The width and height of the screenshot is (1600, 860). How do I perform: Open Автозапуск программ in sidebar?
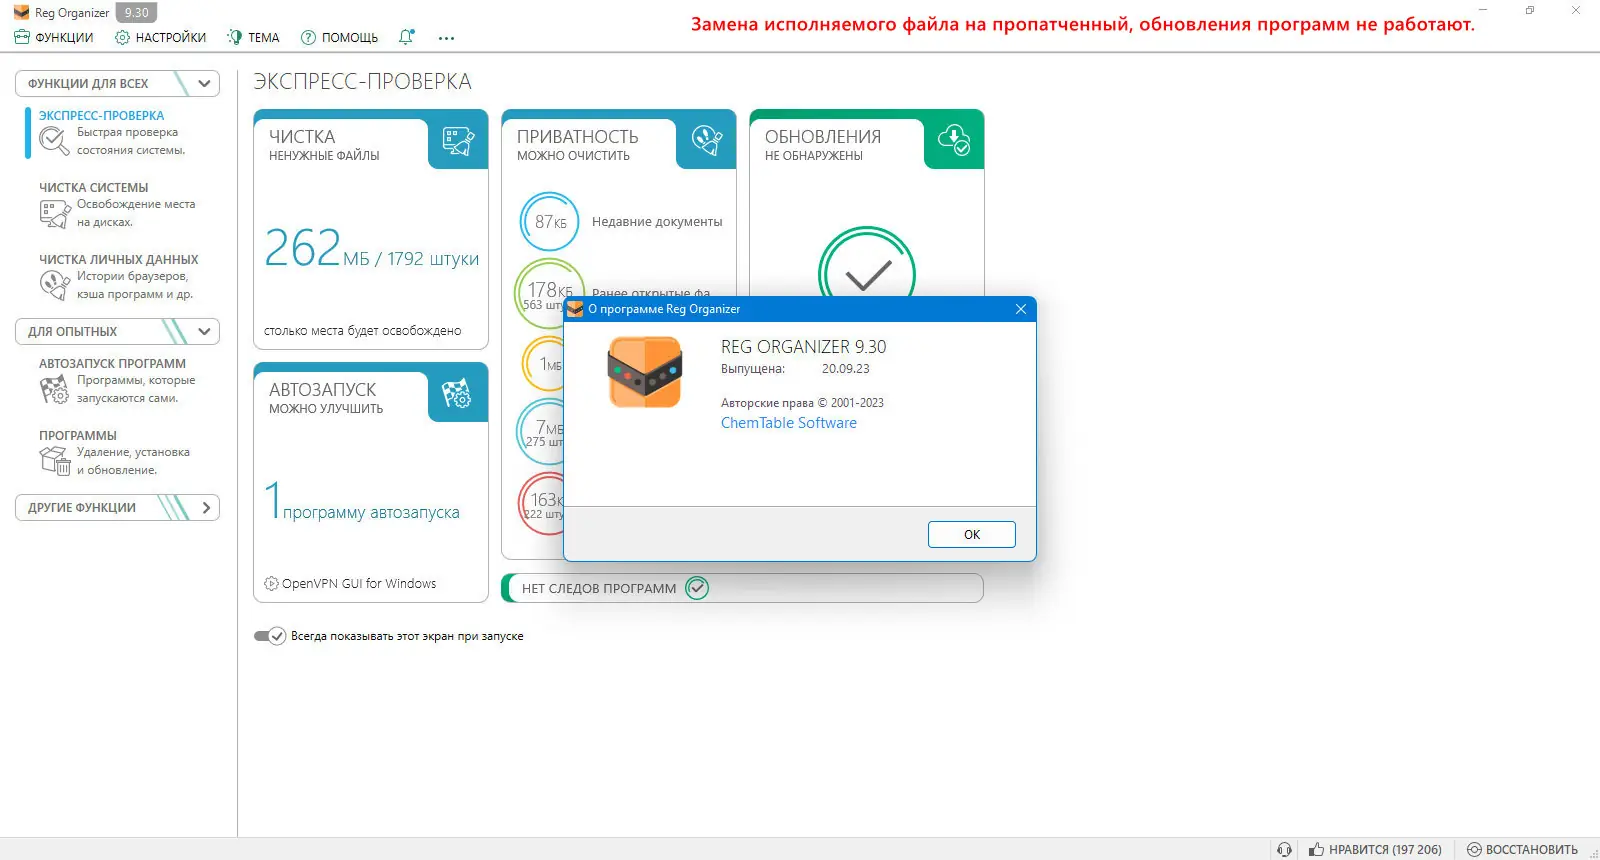tap(117, 380)
